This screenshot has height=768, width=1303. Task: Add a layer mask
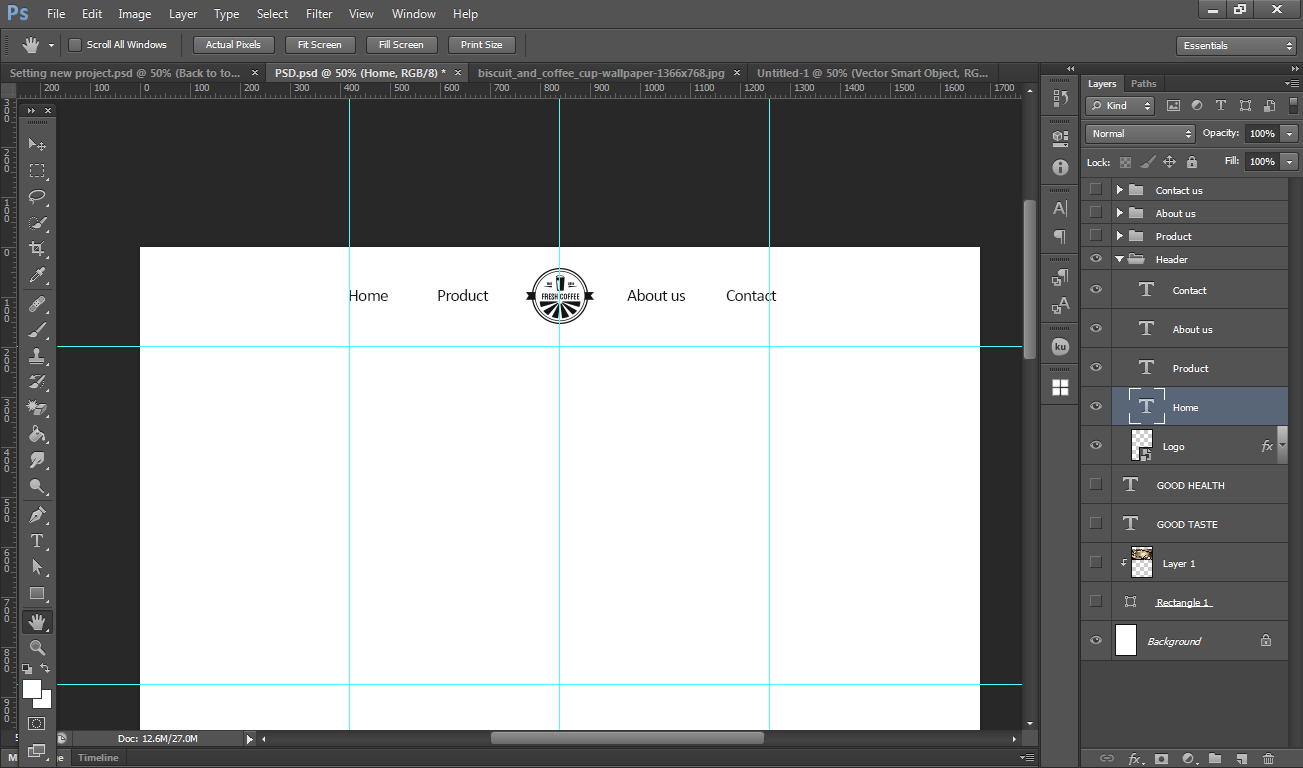(1160, 759)
